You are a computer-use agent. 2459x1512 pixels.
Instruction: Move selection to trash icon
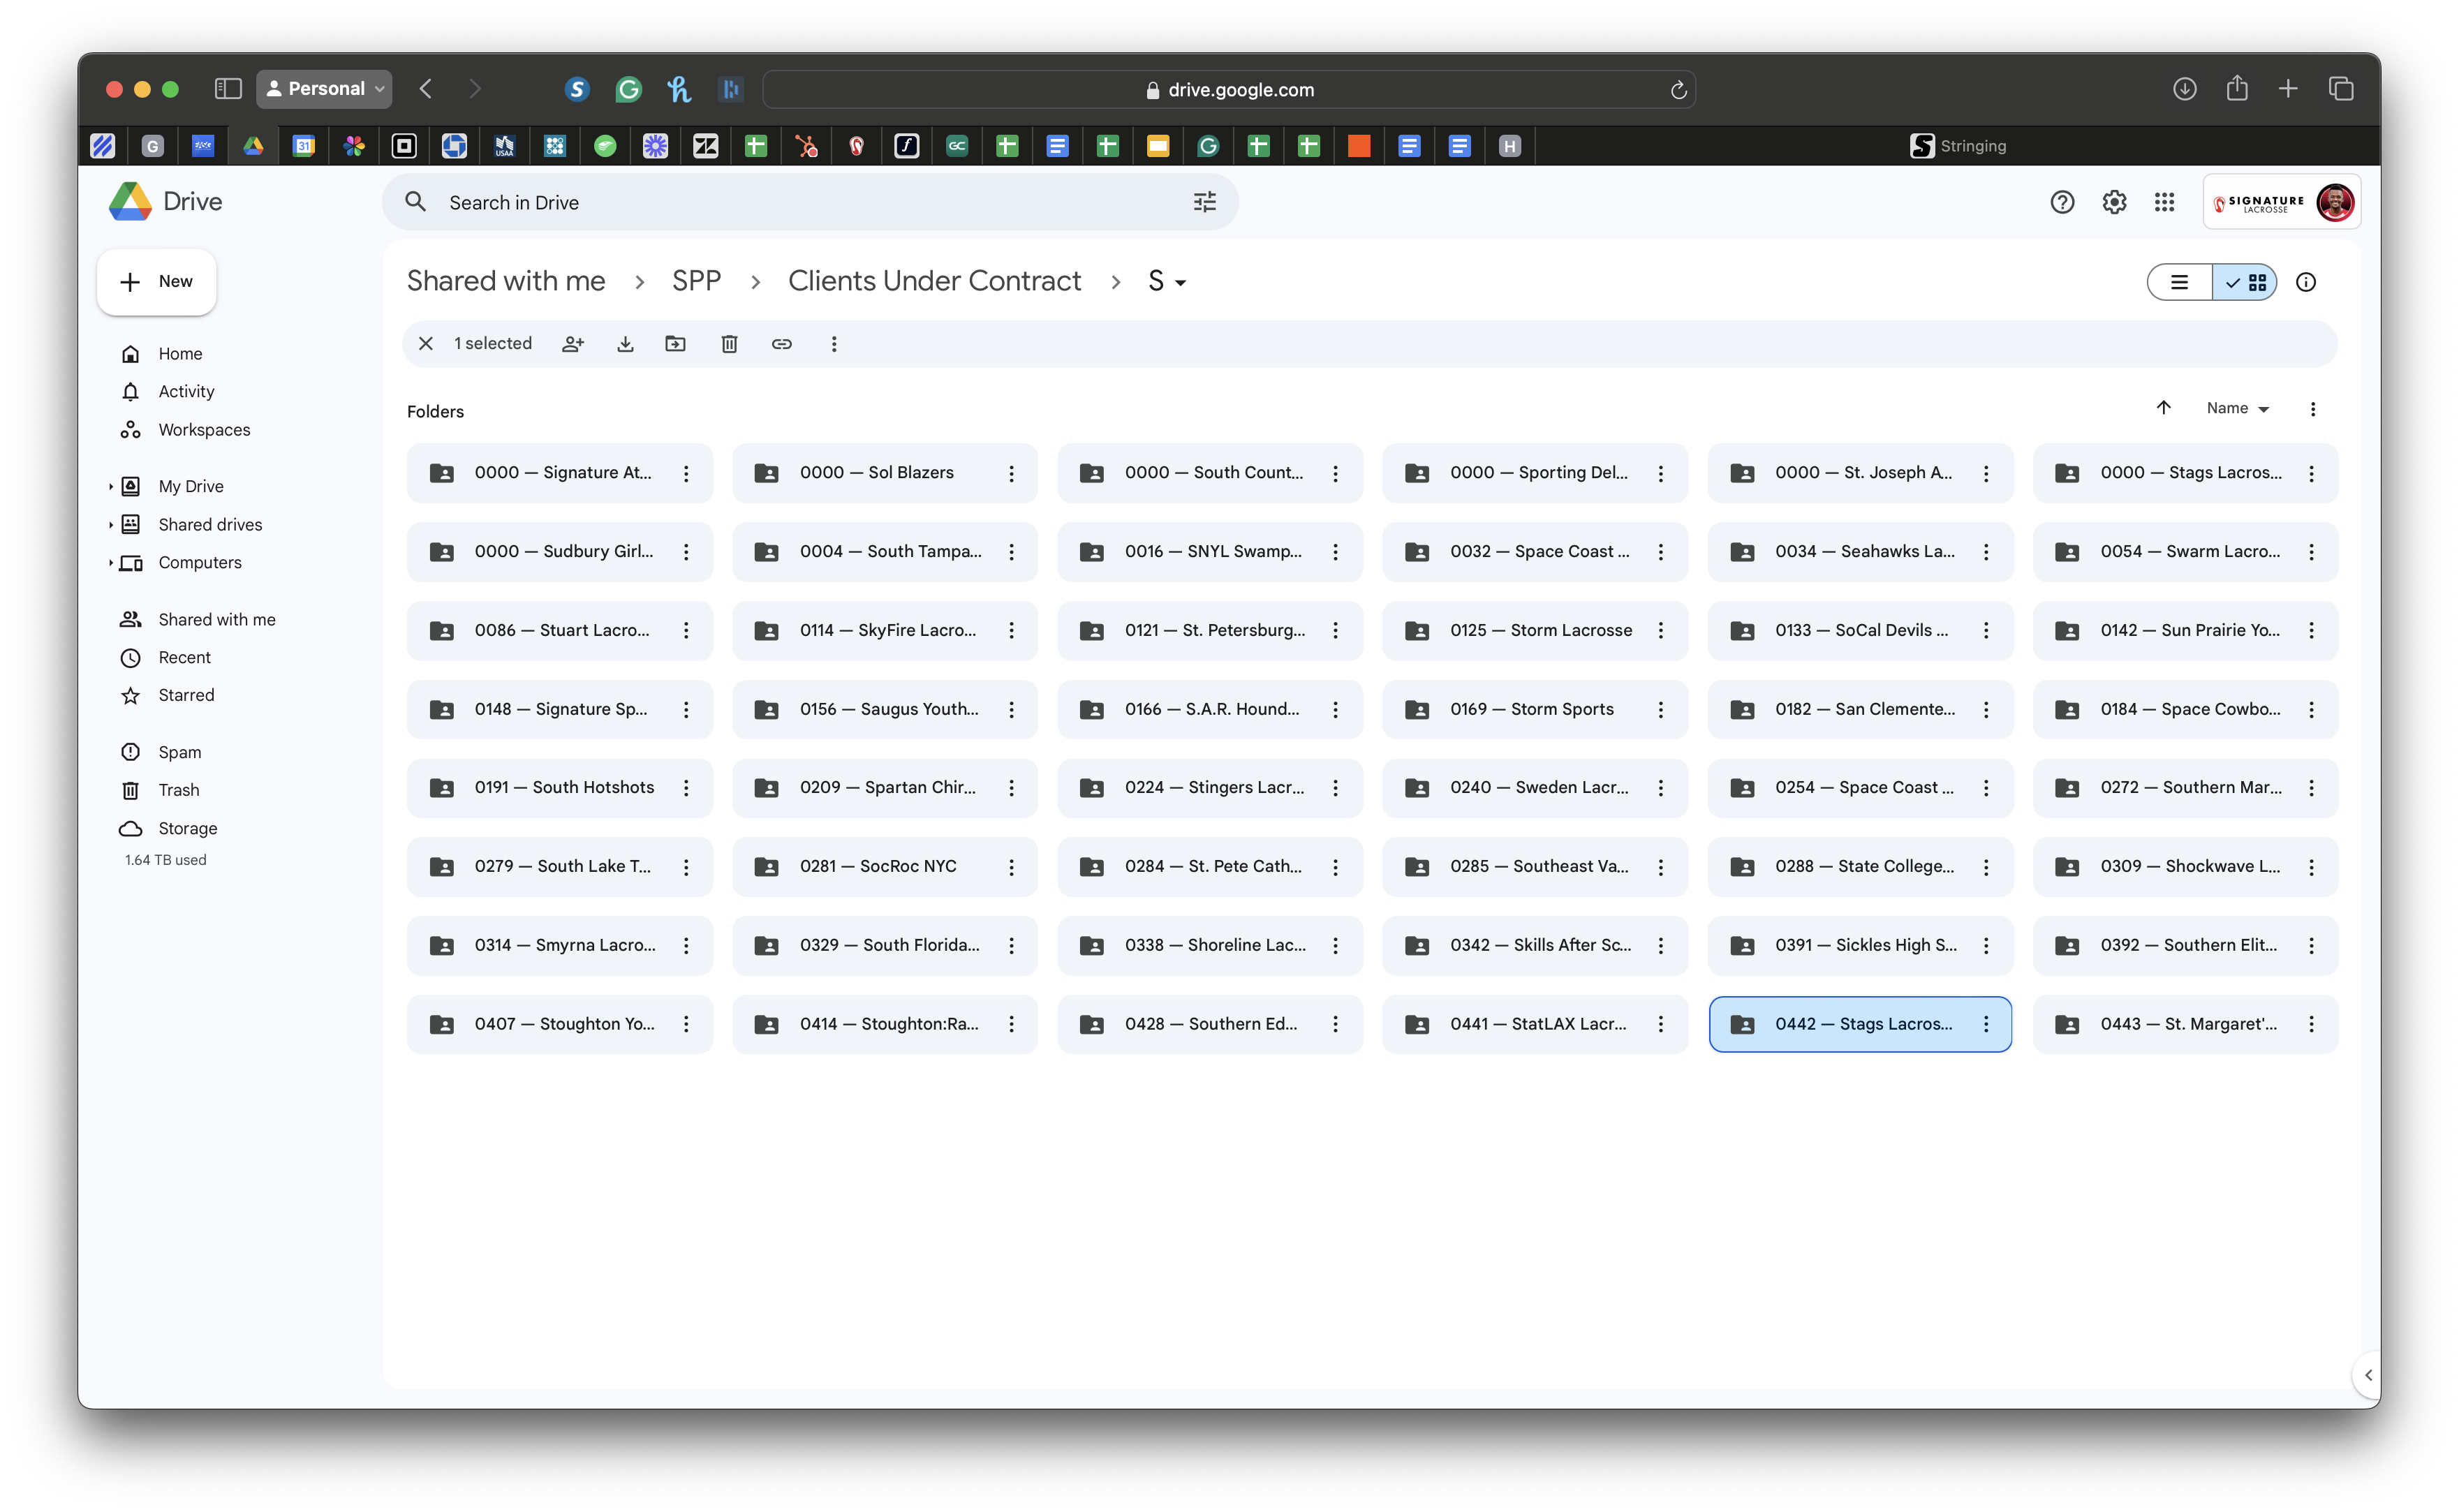(729, 344)
